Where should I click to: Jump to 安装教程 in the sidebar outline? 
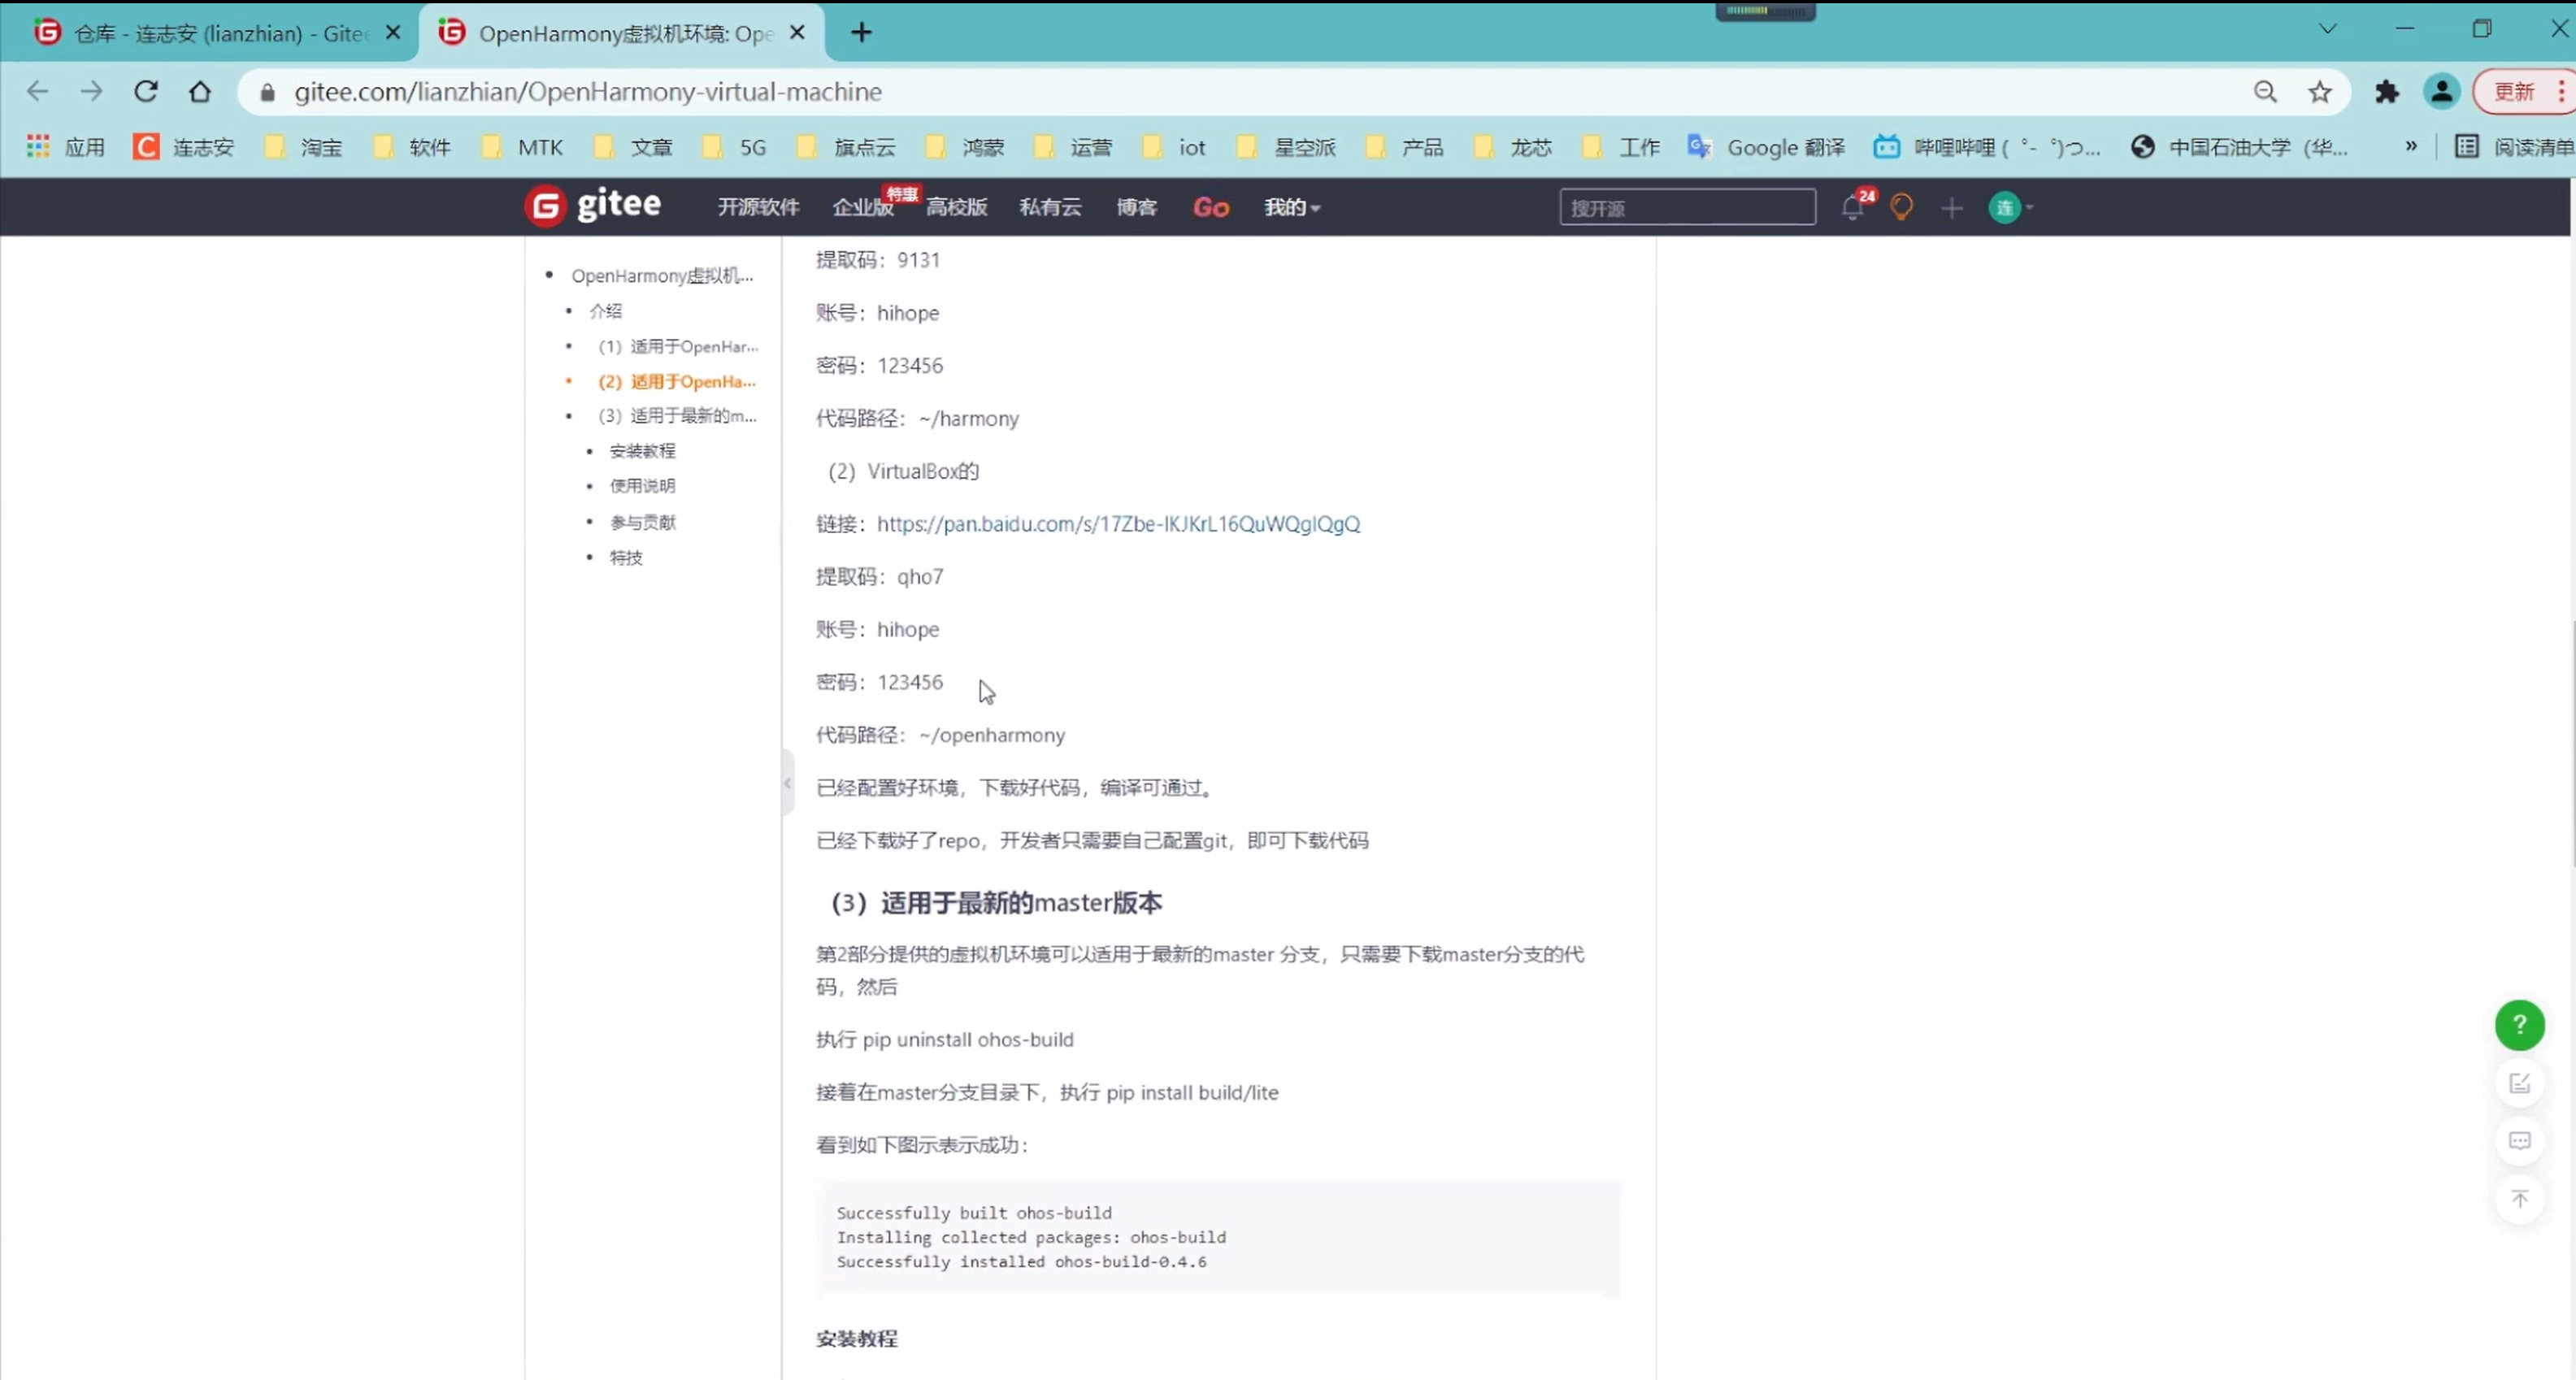pyautogui.click(x=642, y=451)
